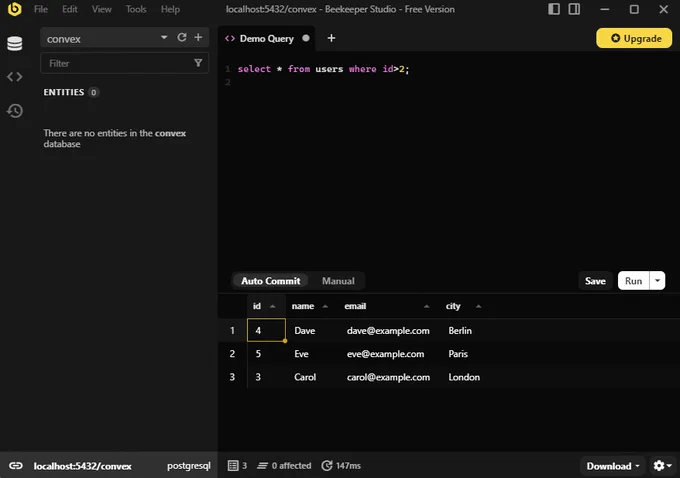Click the connection link icon in status bar

16,466
